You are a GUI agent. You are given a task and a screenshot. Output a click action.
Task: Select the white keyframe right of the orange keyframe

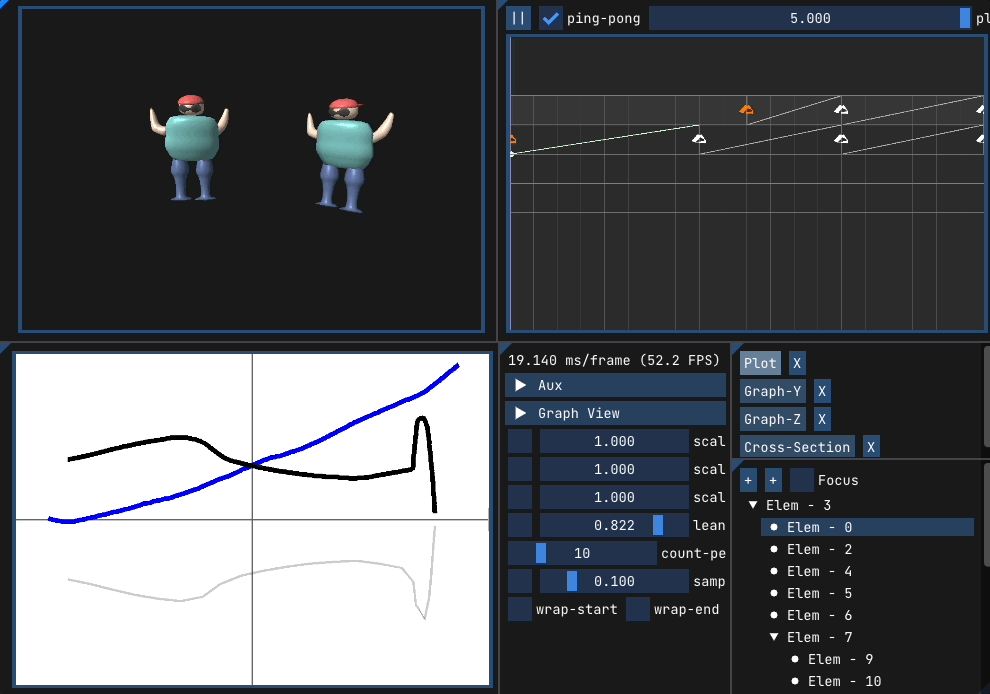pos(841,110)
